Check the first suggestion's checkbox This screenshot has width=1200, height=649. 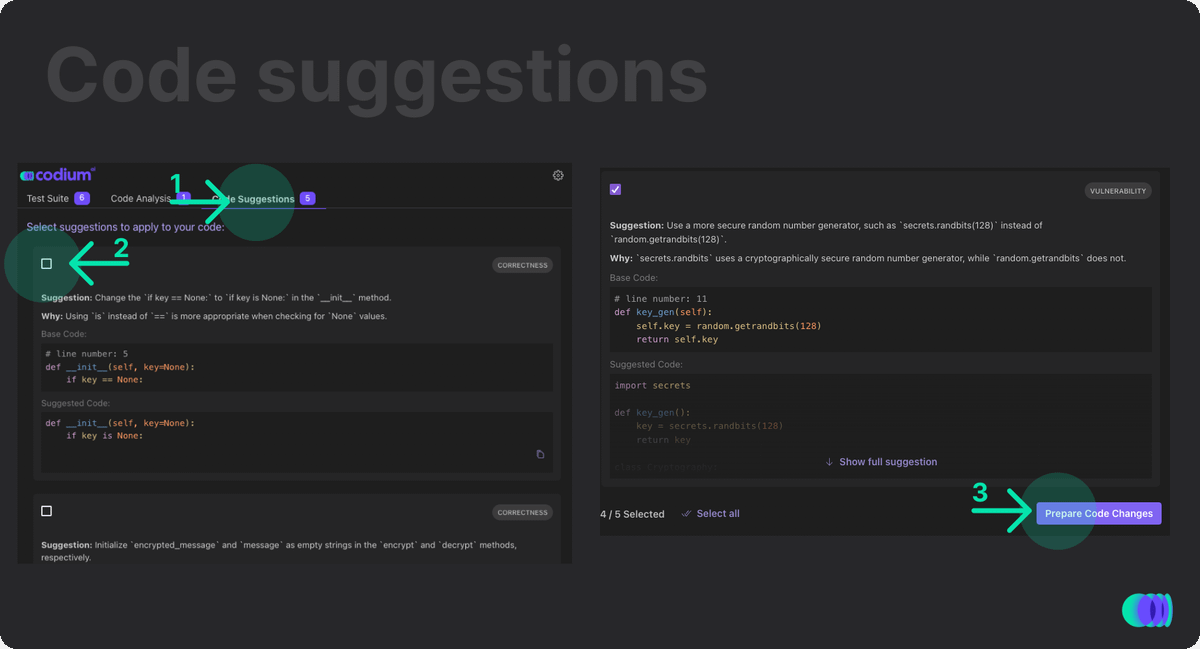pos(46,264)
